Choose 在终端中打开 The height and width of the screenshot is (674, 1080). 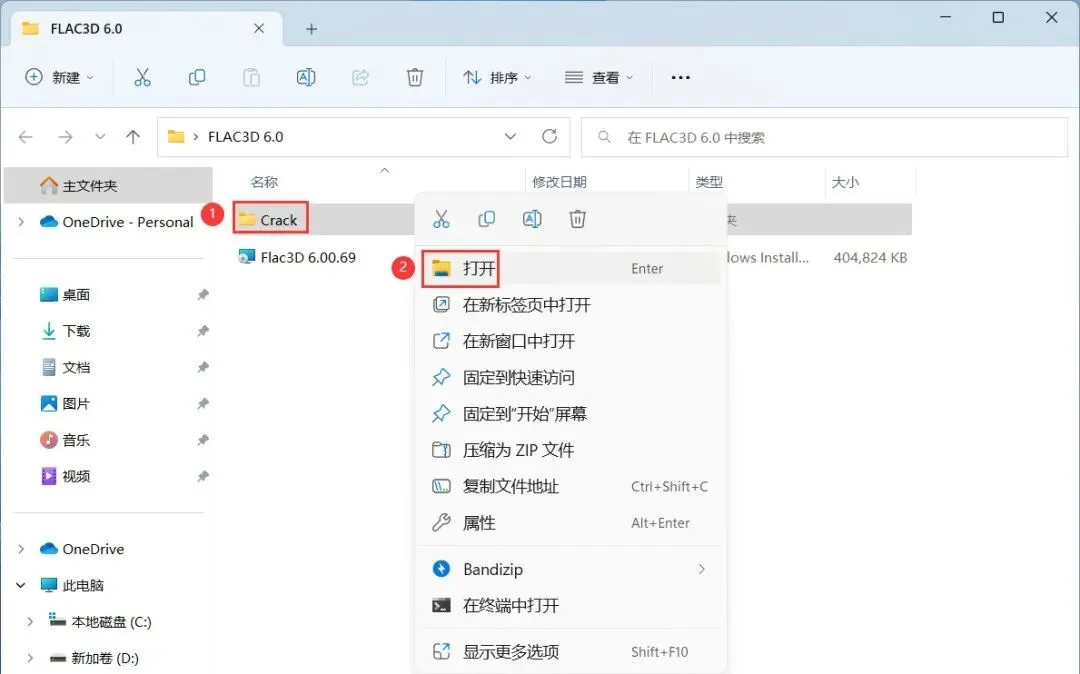point(571,606)
